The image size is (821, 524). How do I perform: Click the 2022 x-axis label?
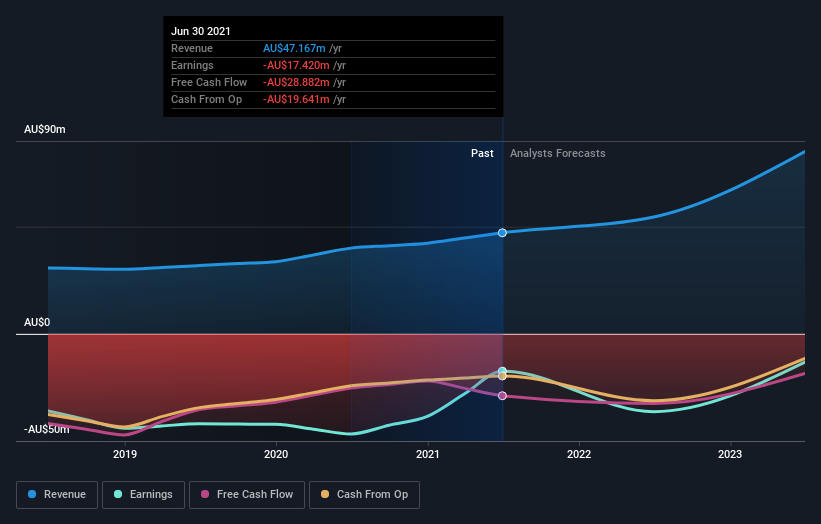point(579,454)
